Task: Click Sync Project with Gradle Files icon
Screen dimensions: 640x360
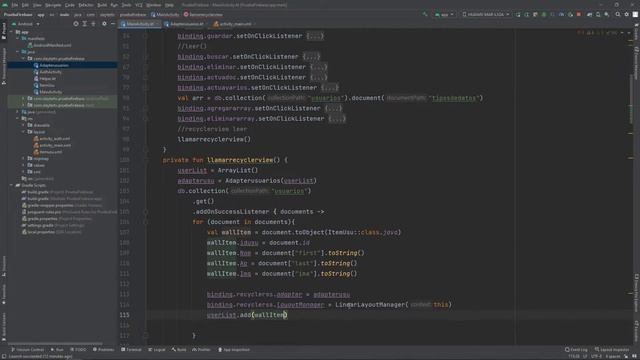Action: (589, 14)
